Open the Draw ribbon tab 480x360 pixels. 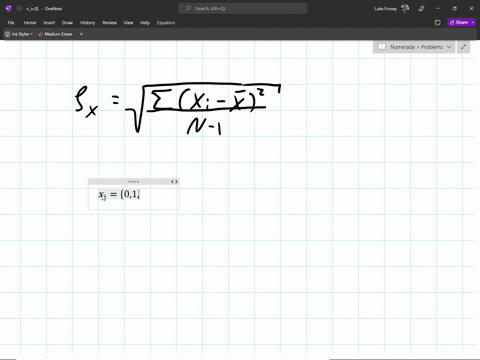coord(67,23)
